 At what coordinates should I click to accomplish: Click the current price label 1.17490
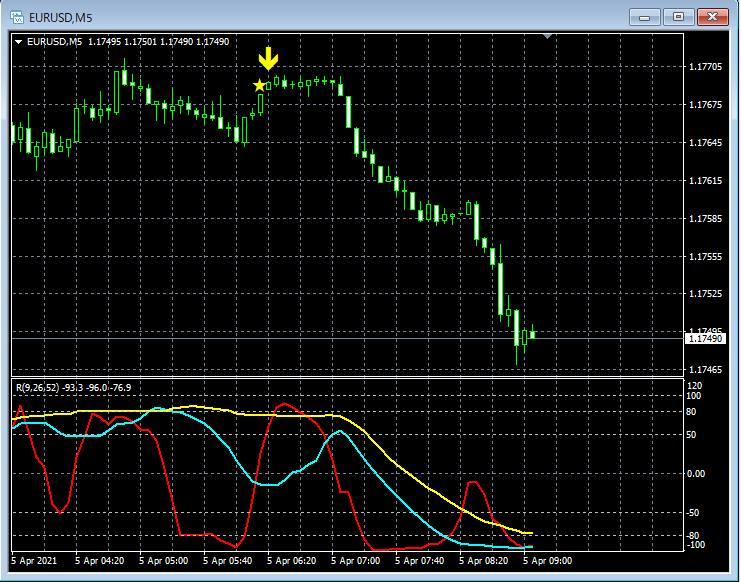coord(705,339)
